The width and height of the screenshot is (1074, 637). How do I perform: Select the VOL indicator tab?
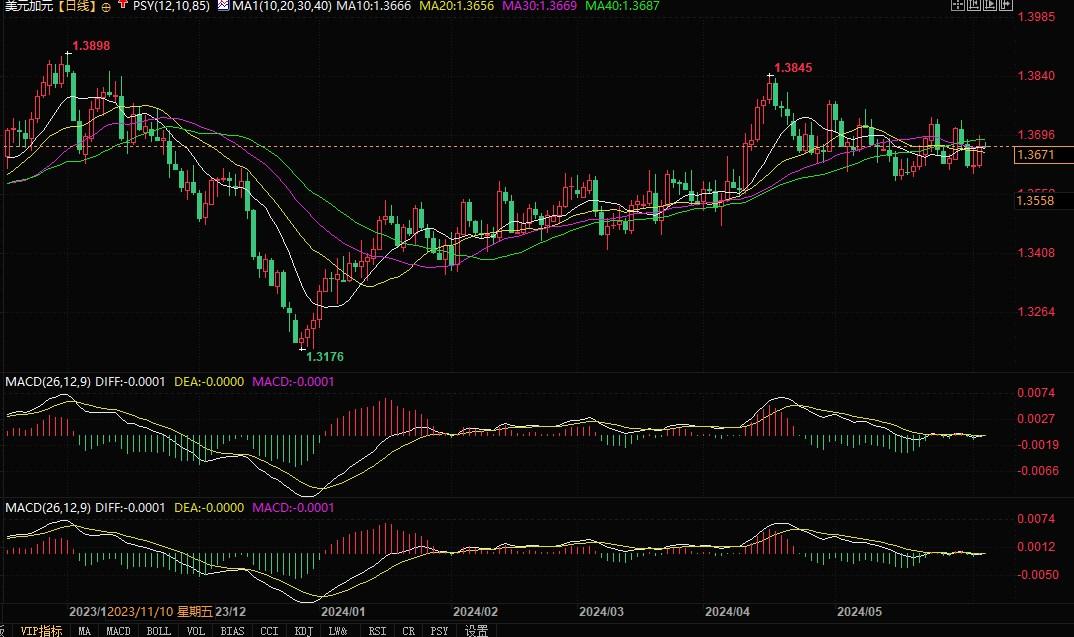click(x=196, y=630)
